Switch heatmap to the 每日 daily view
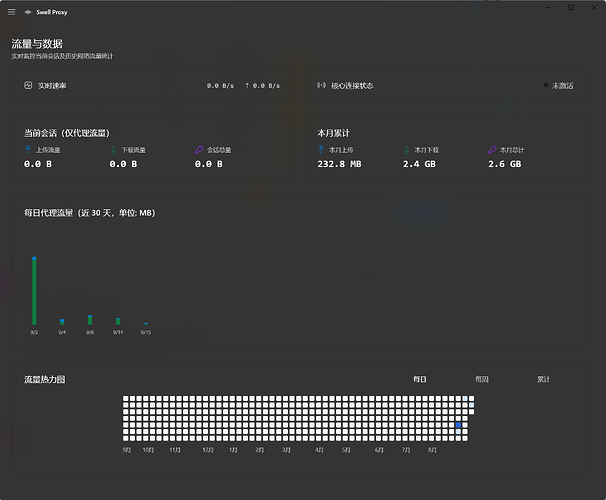 coord(420,379)
